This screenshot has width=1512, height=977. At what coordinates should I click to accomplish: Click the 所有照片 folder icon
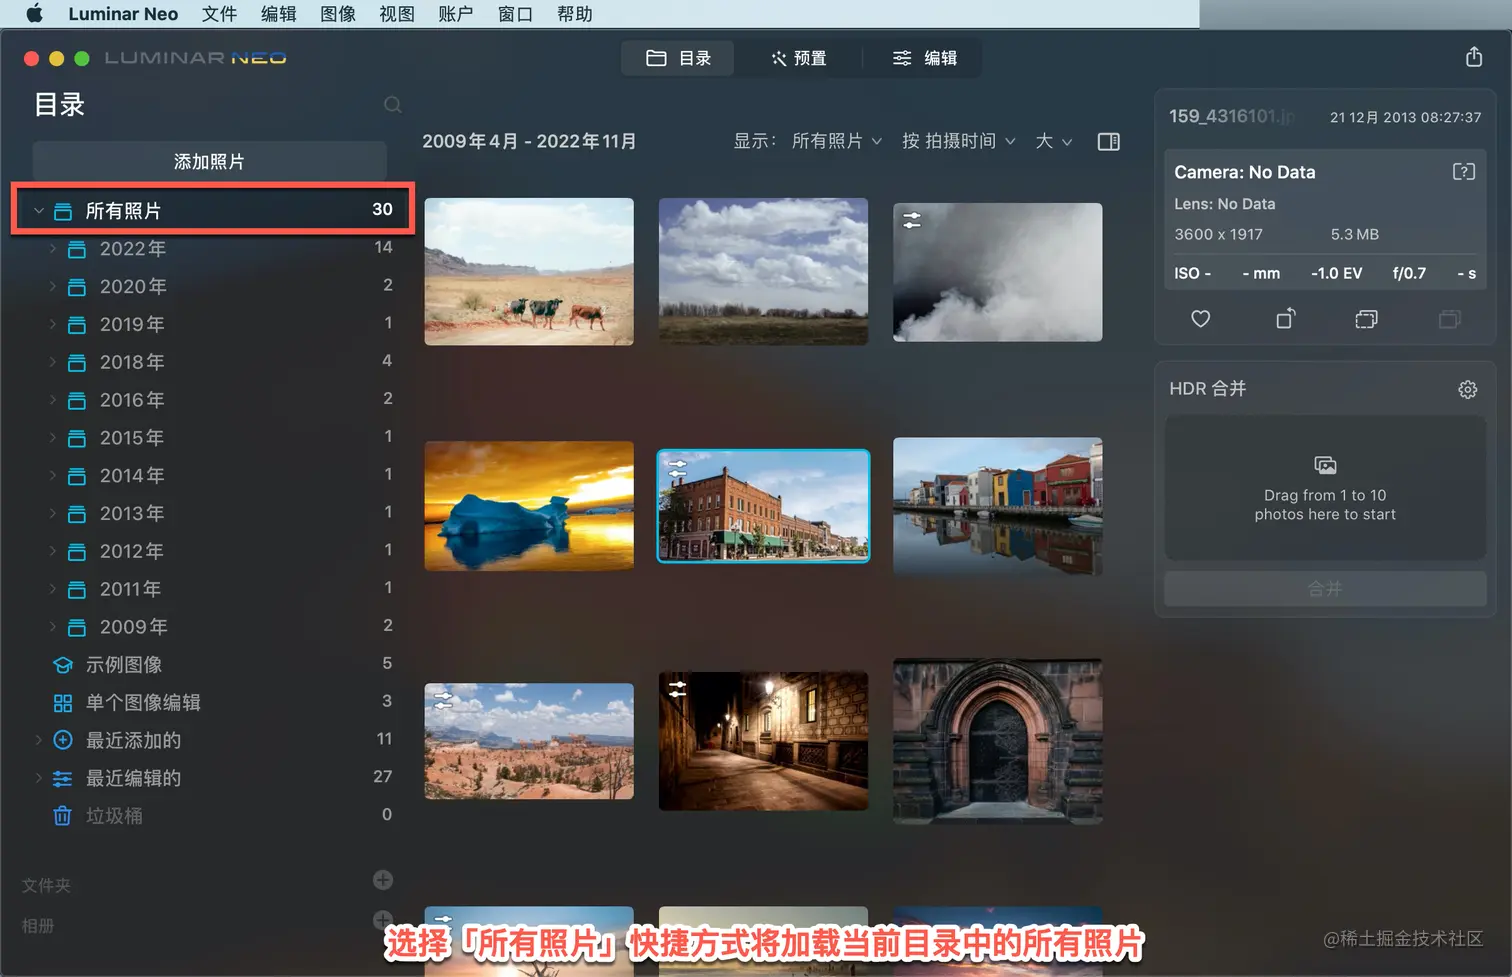tap(63, 211)
